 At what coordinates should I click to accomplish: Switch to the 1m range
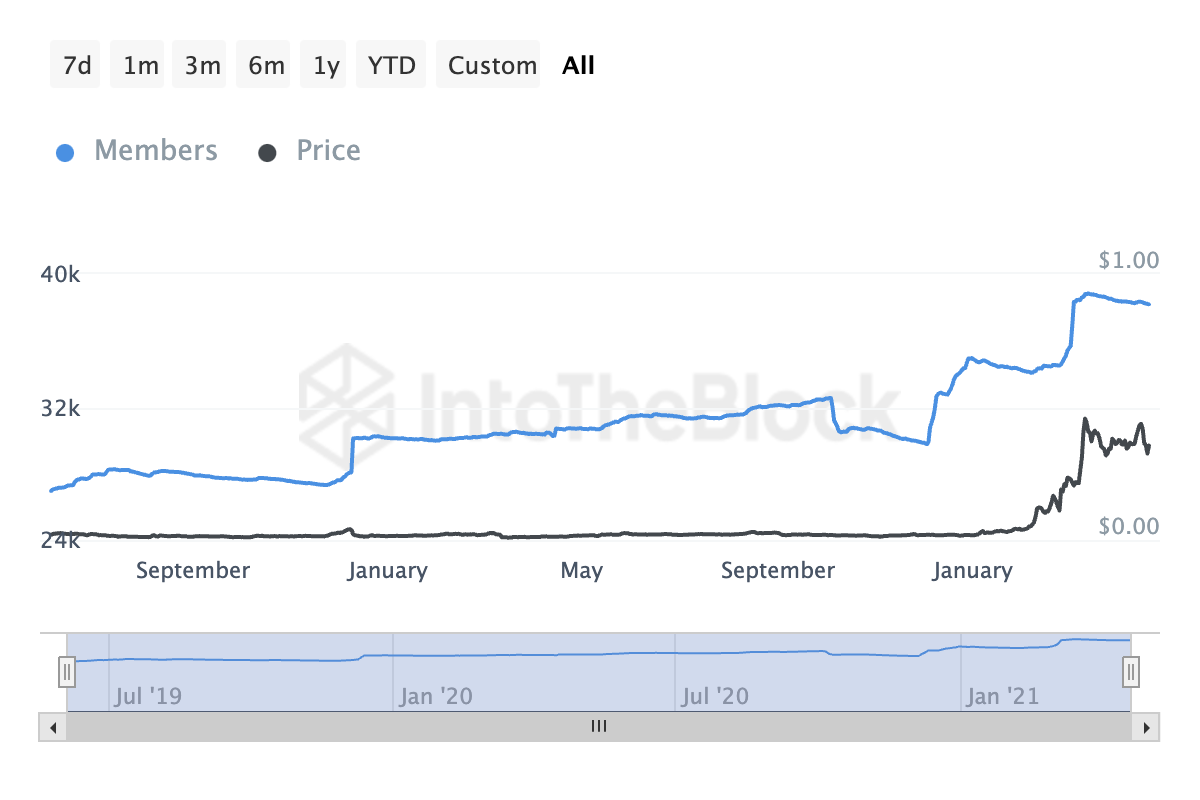point(140,66)
